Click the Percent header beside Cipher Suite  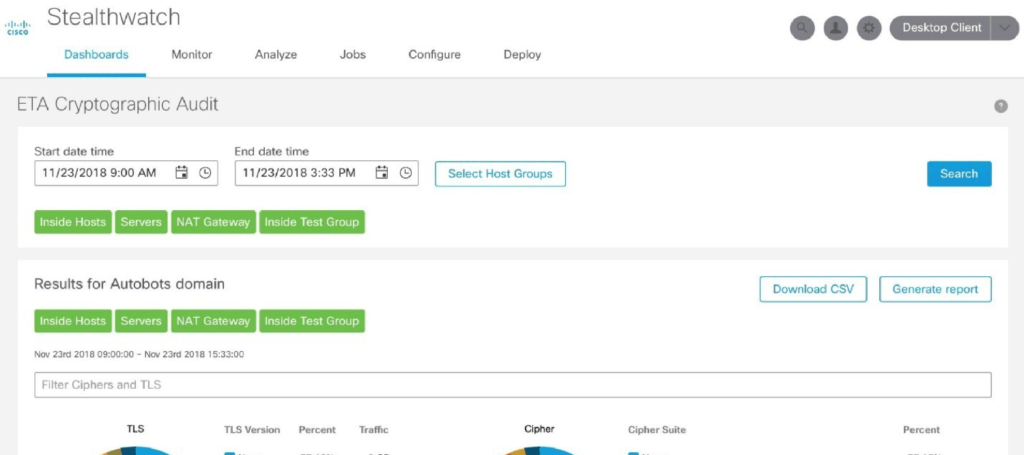click(921, 430)
